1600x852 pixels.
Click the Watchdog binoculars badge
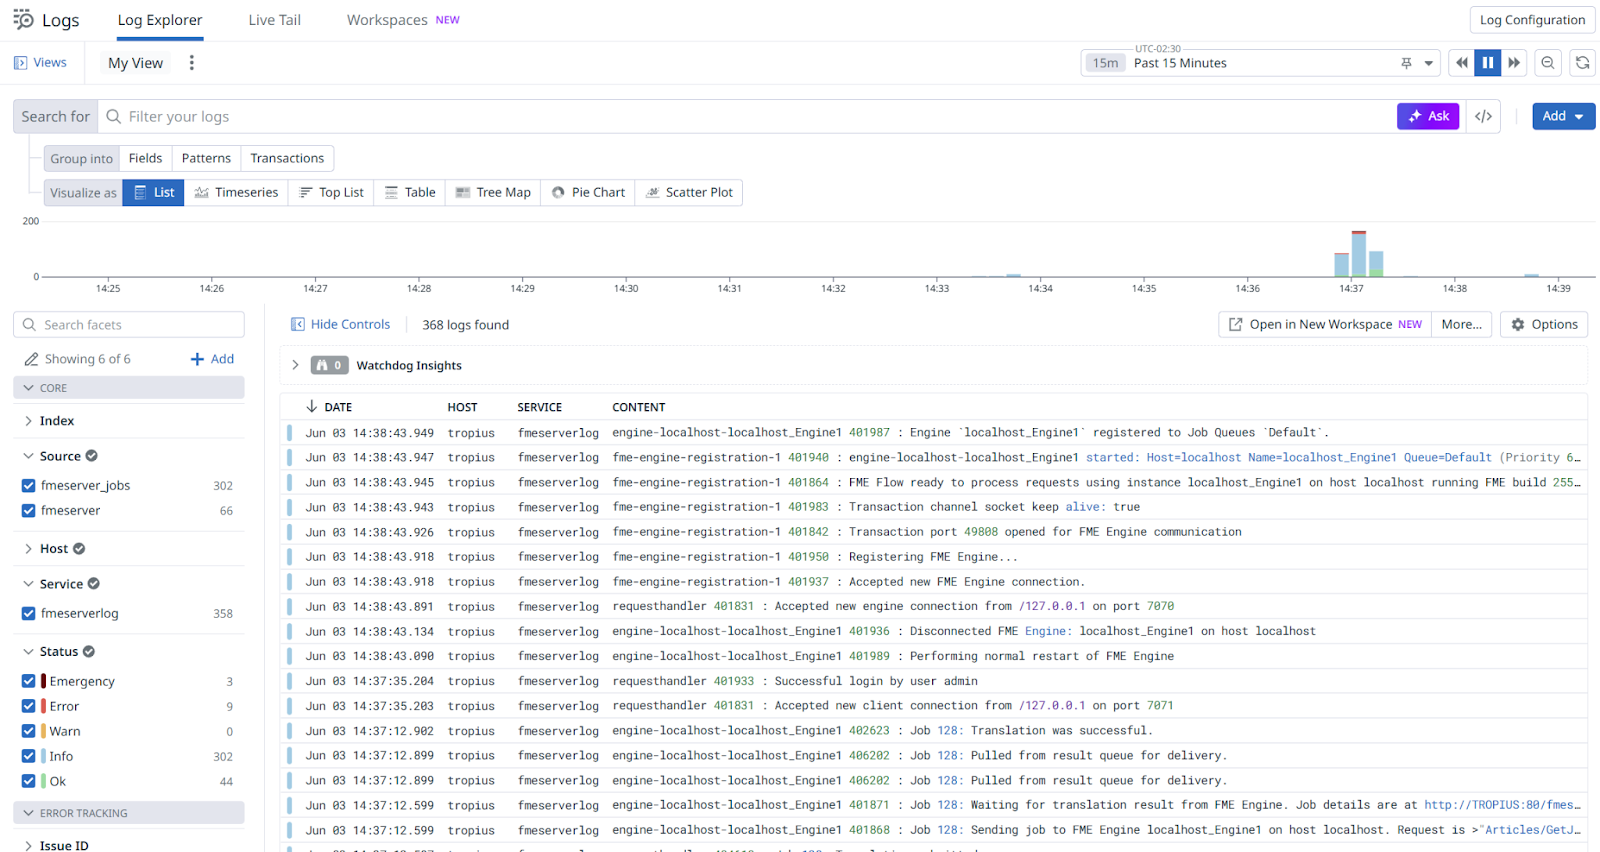(329, 365)
